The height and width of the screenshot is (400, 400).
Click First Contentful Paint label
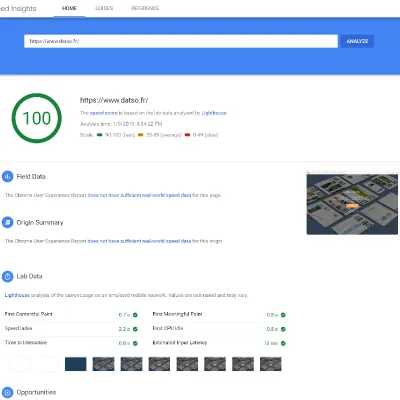pyautogui.click(x=29, y=314)
